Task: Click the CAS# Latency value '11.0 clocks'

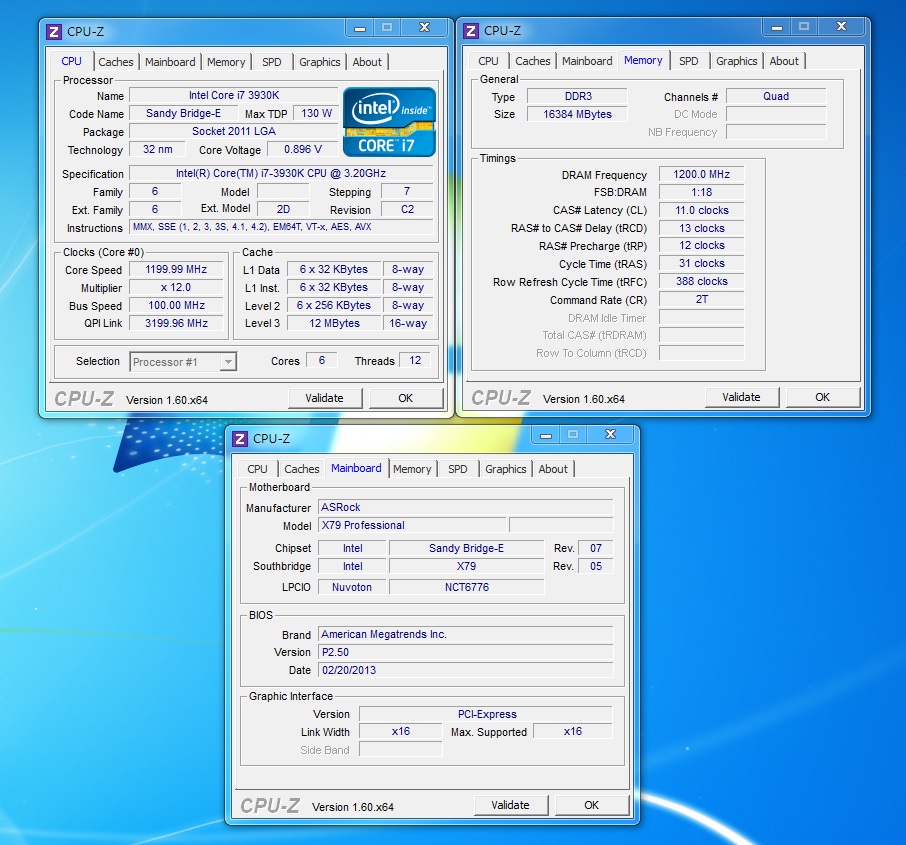Action: click(x=701, y=210)
